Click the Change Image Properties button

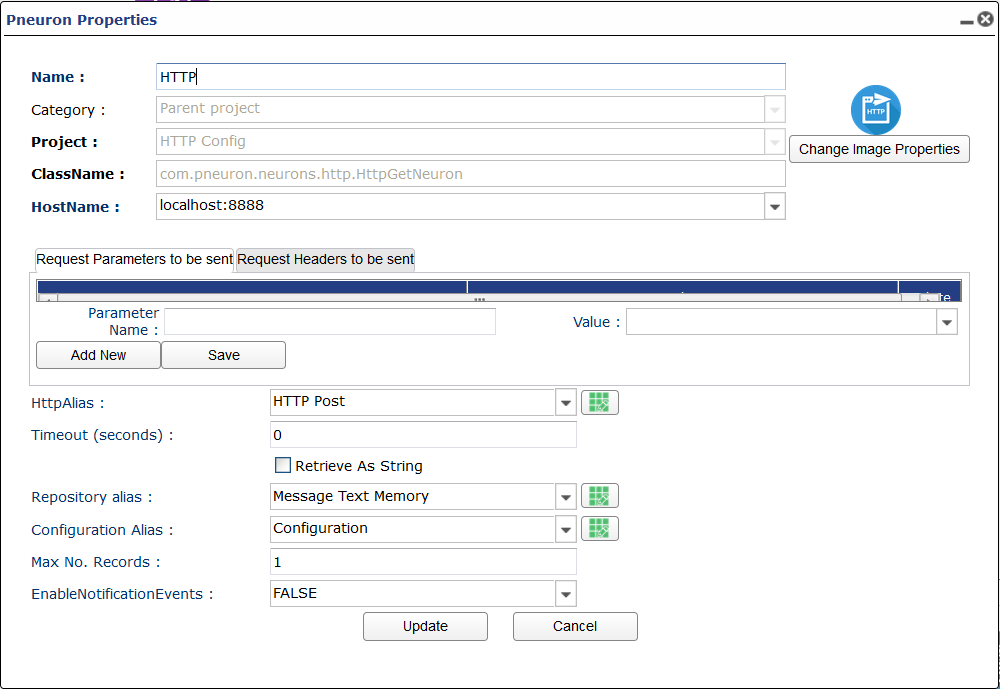(x=879, y=149)
